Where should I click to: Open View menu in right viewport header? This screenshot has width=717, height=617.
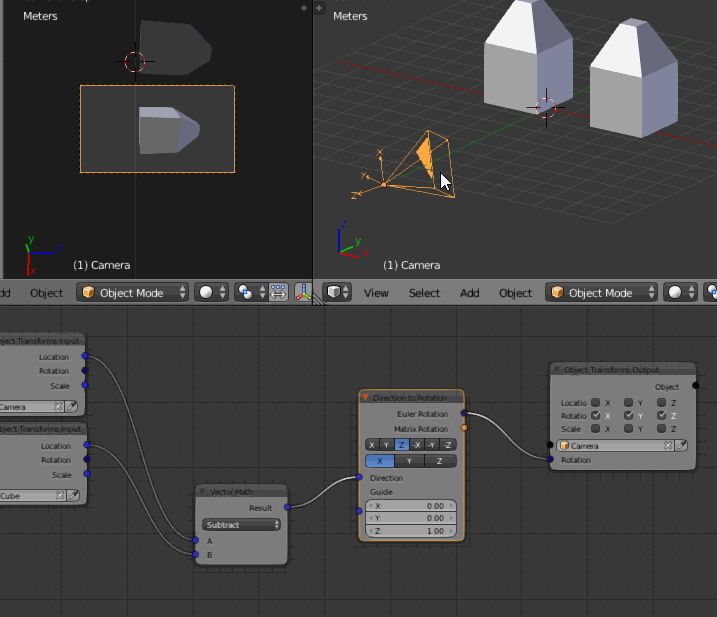[x=376, y=293]
